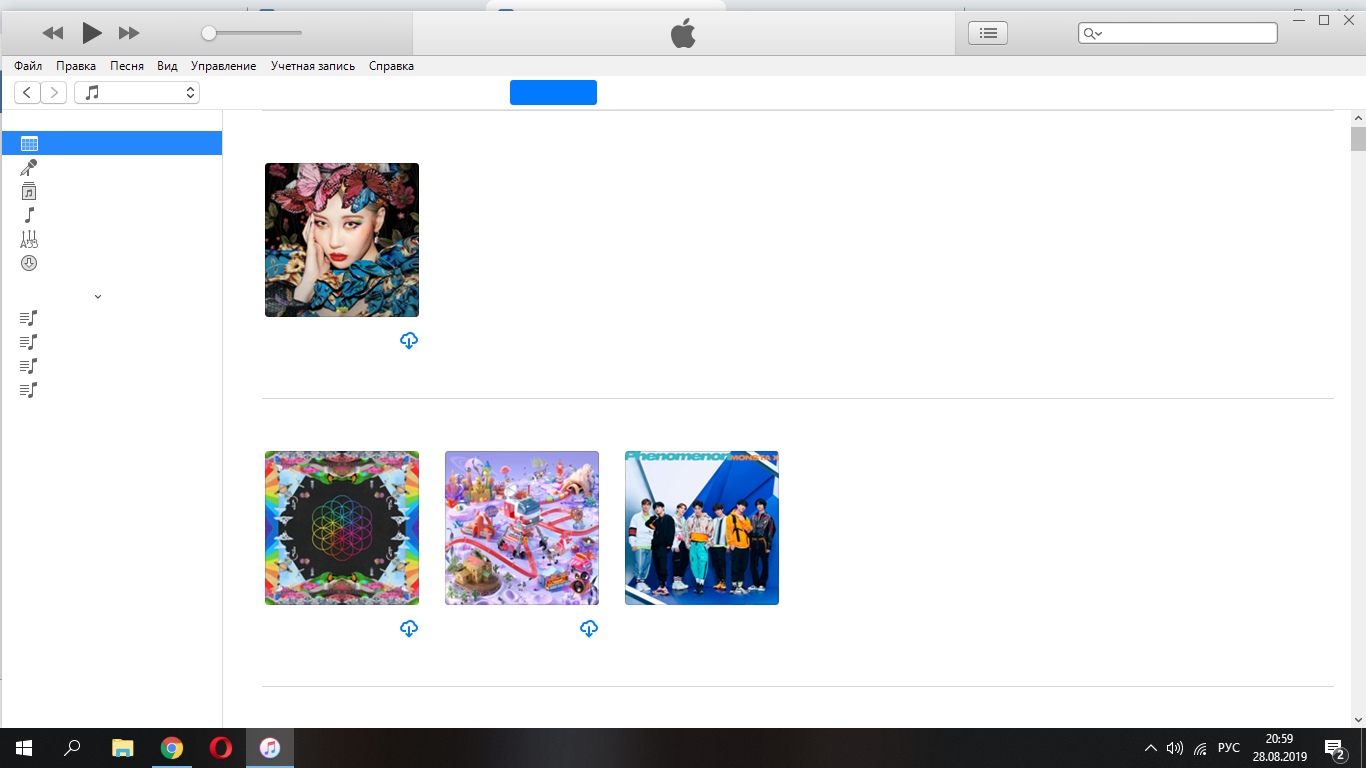Open Downloaded via the circled down-arrow icon
The height and width of the screenshot is (768, 1366).
click(x=29, y=263)
